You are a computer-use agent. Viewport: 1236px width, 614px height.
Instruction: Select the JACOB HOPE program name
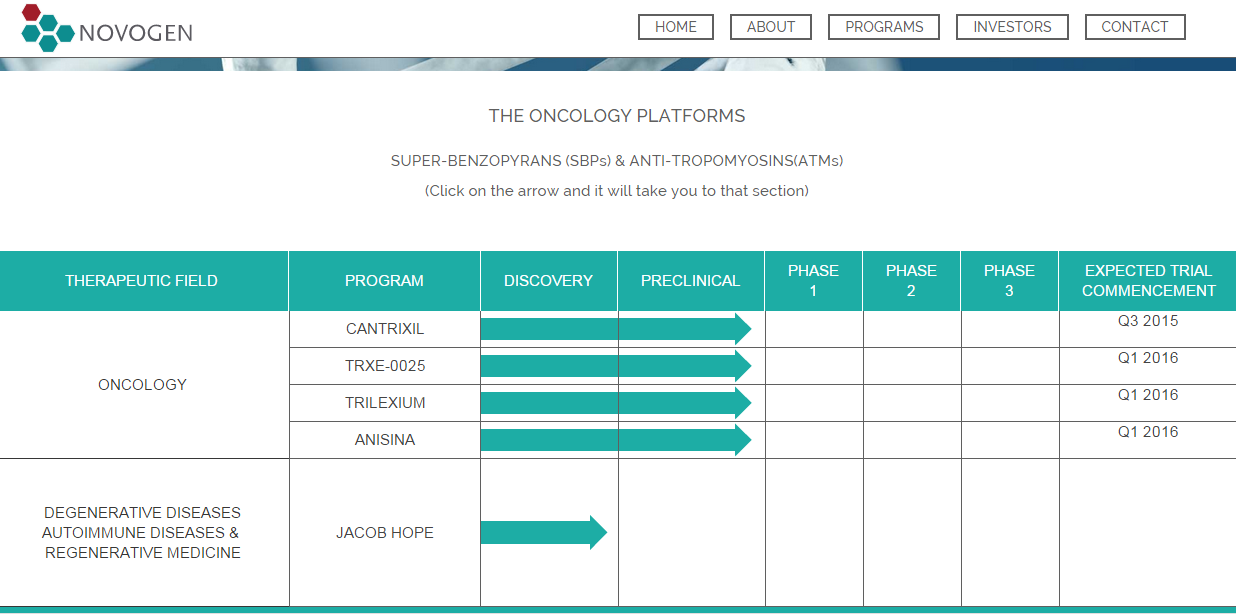pos(385,533)
